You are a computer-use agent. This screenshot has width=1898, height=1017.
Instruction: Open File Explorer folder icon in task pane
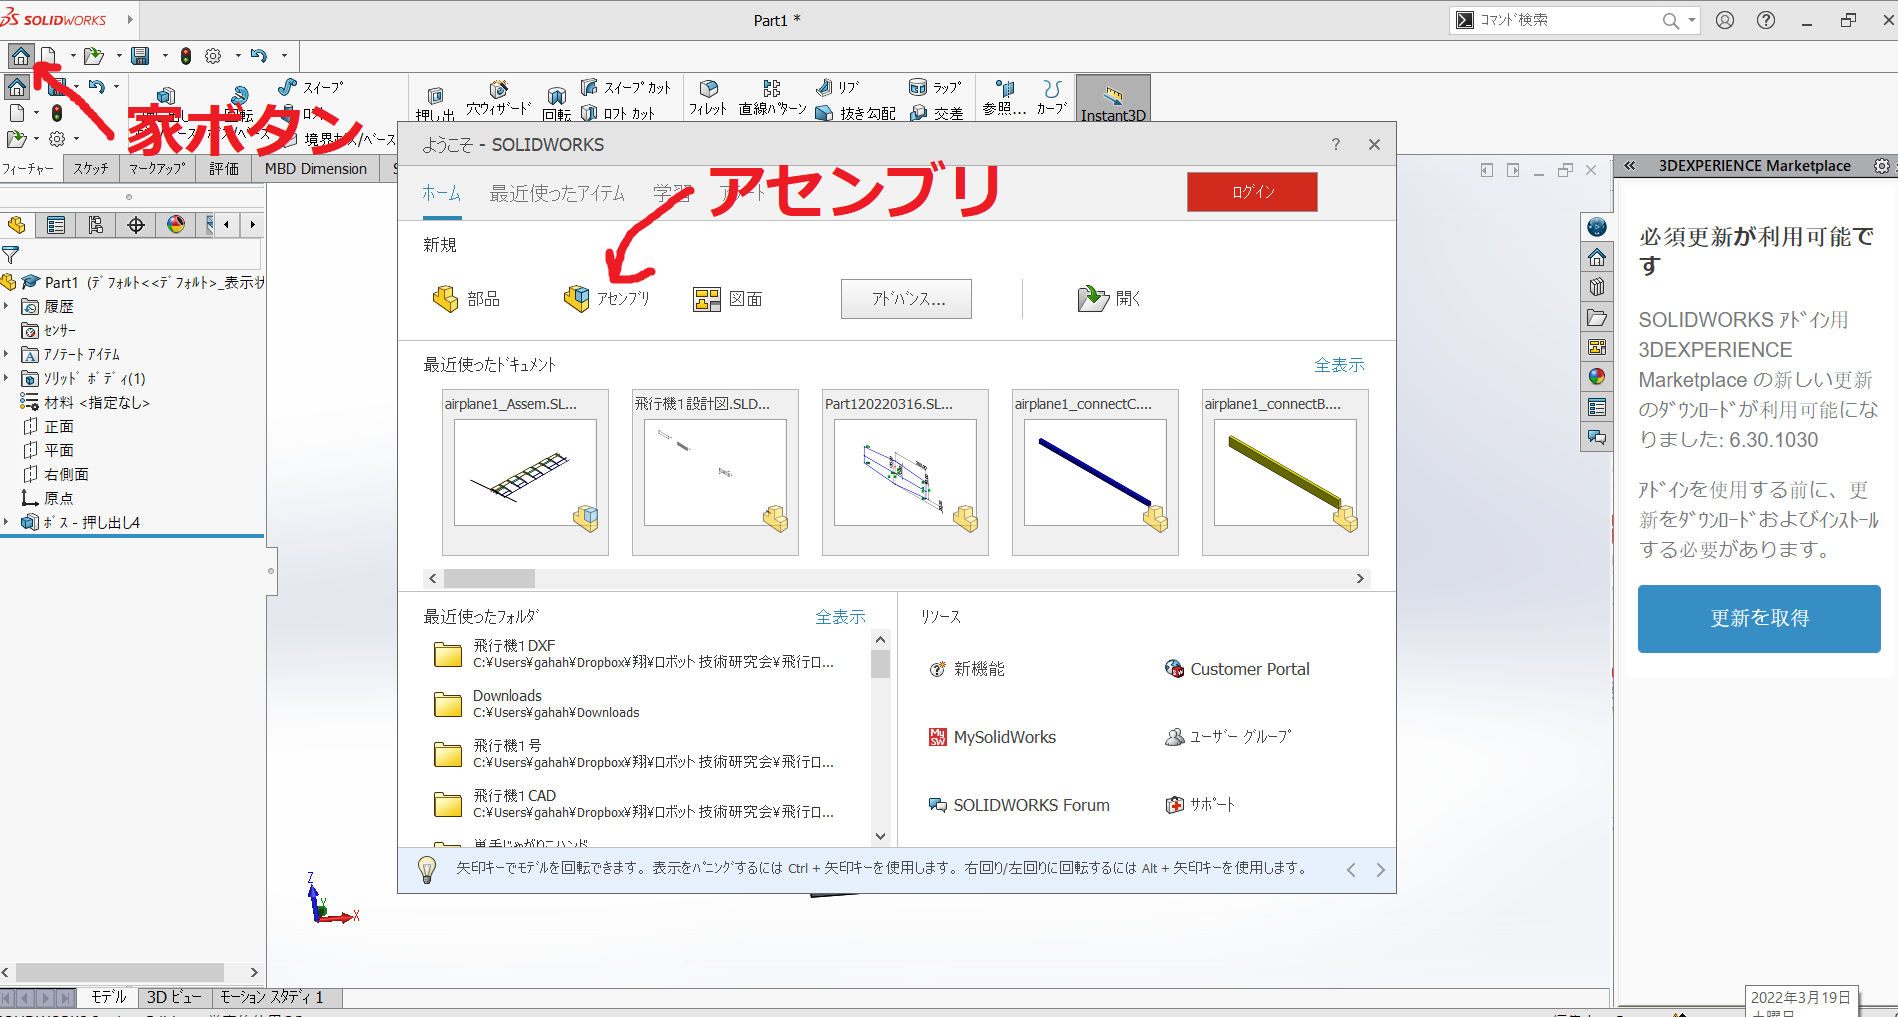pos(1597,317)
